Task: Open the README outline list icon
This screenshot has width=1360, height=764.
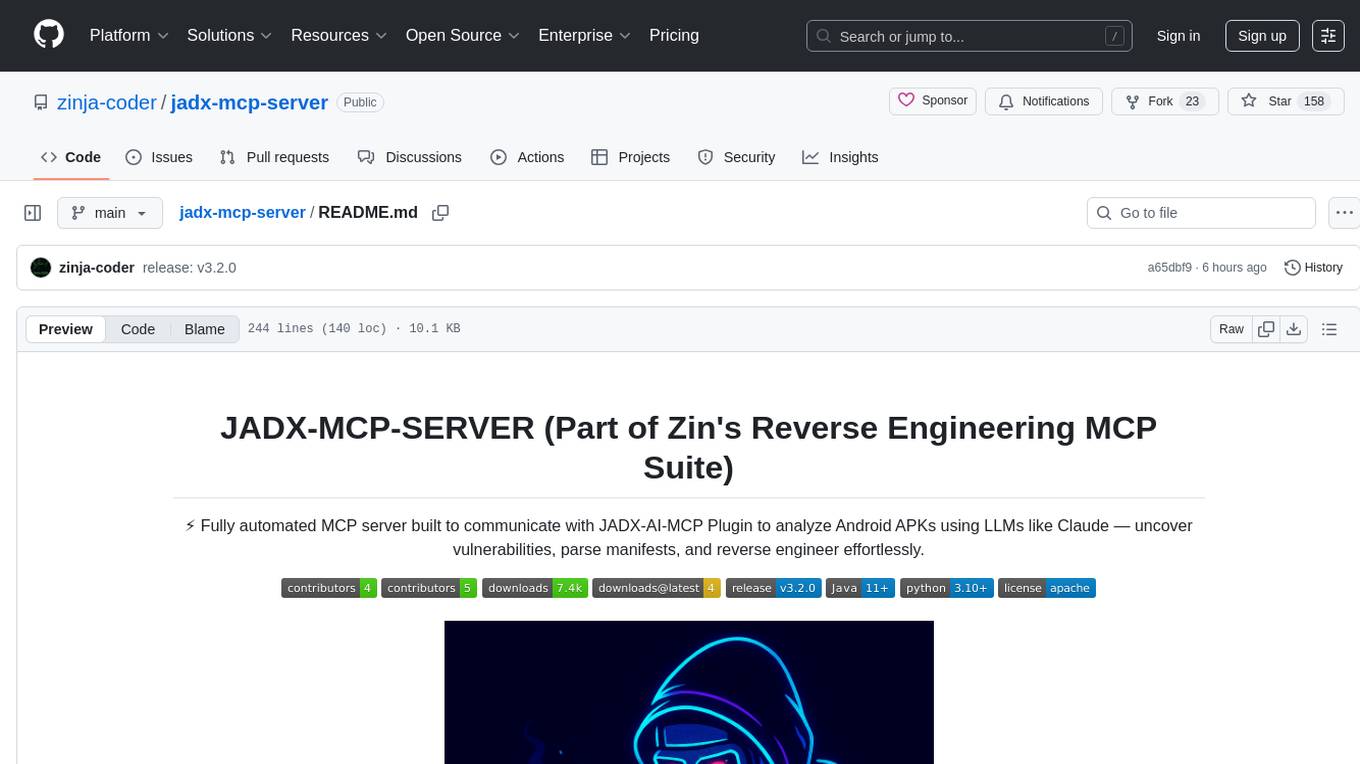Action: (1329, 329)
